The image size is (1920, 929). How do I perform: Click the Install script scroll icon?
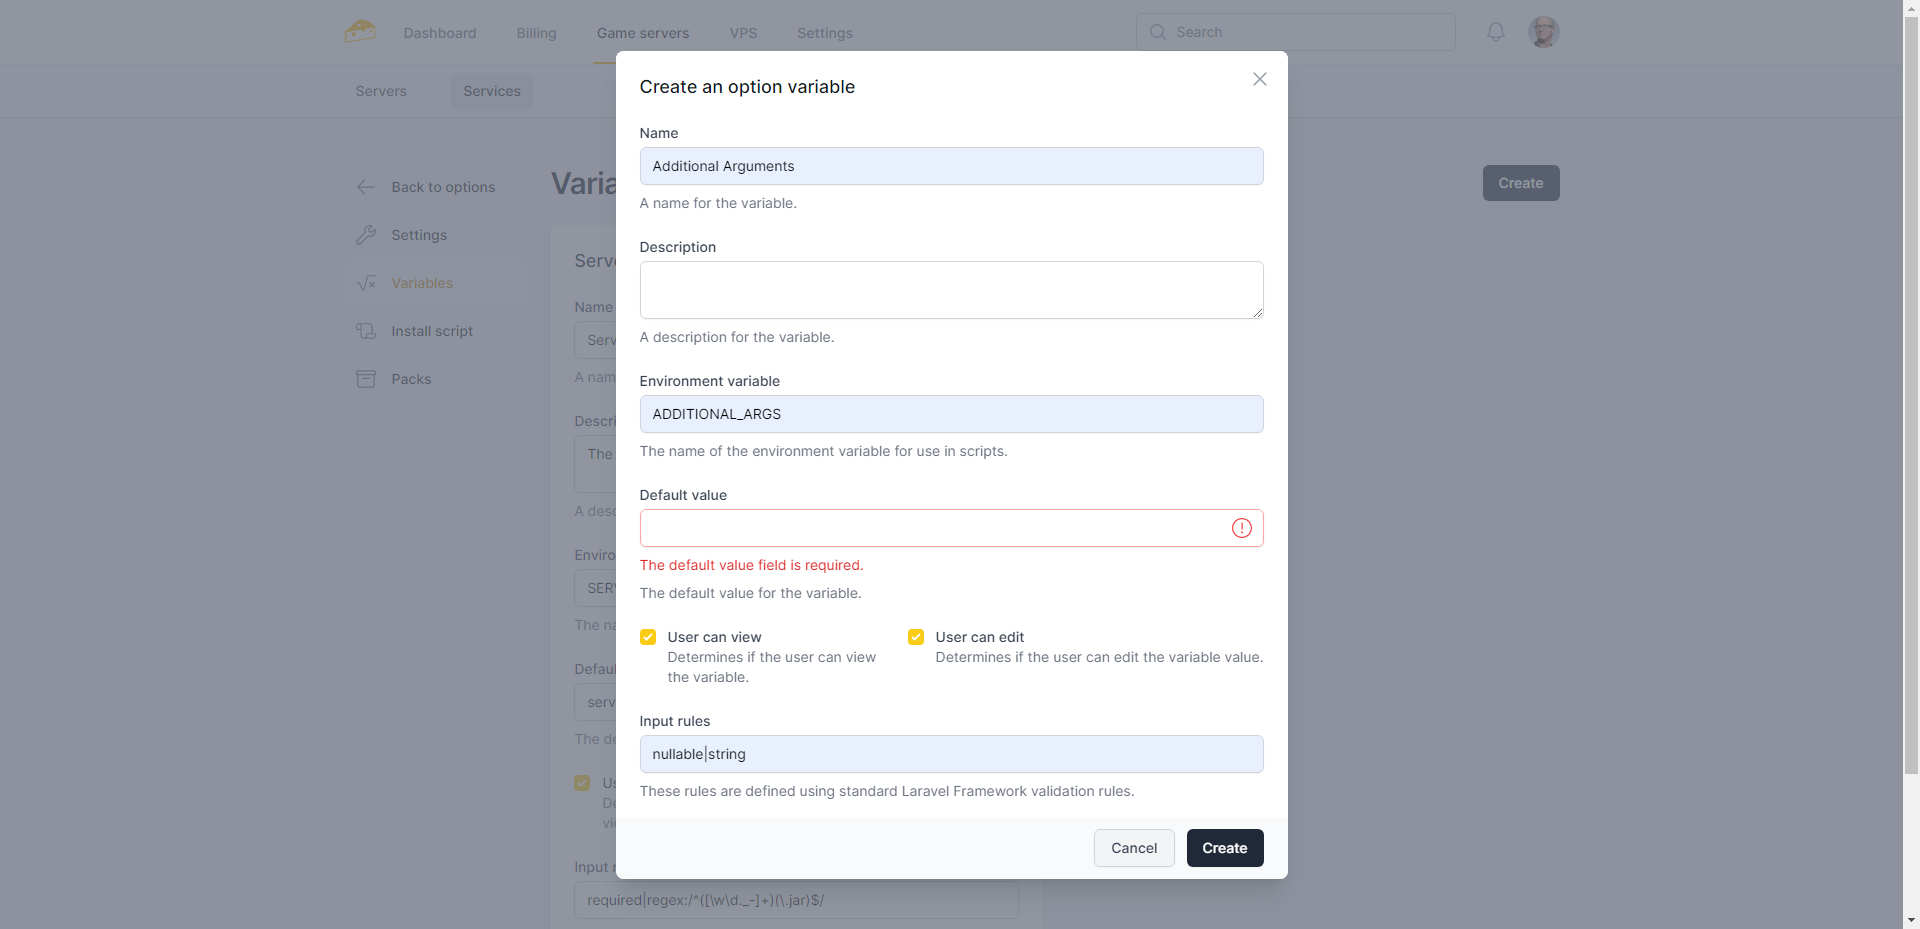[x=366, y=331]
